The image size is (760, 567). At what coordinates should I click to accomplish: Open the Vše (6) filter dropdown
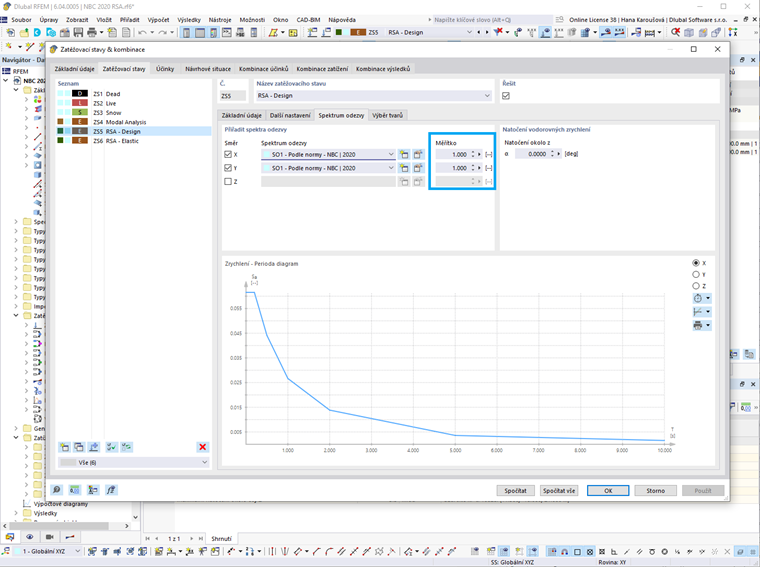tap(204, 462)
